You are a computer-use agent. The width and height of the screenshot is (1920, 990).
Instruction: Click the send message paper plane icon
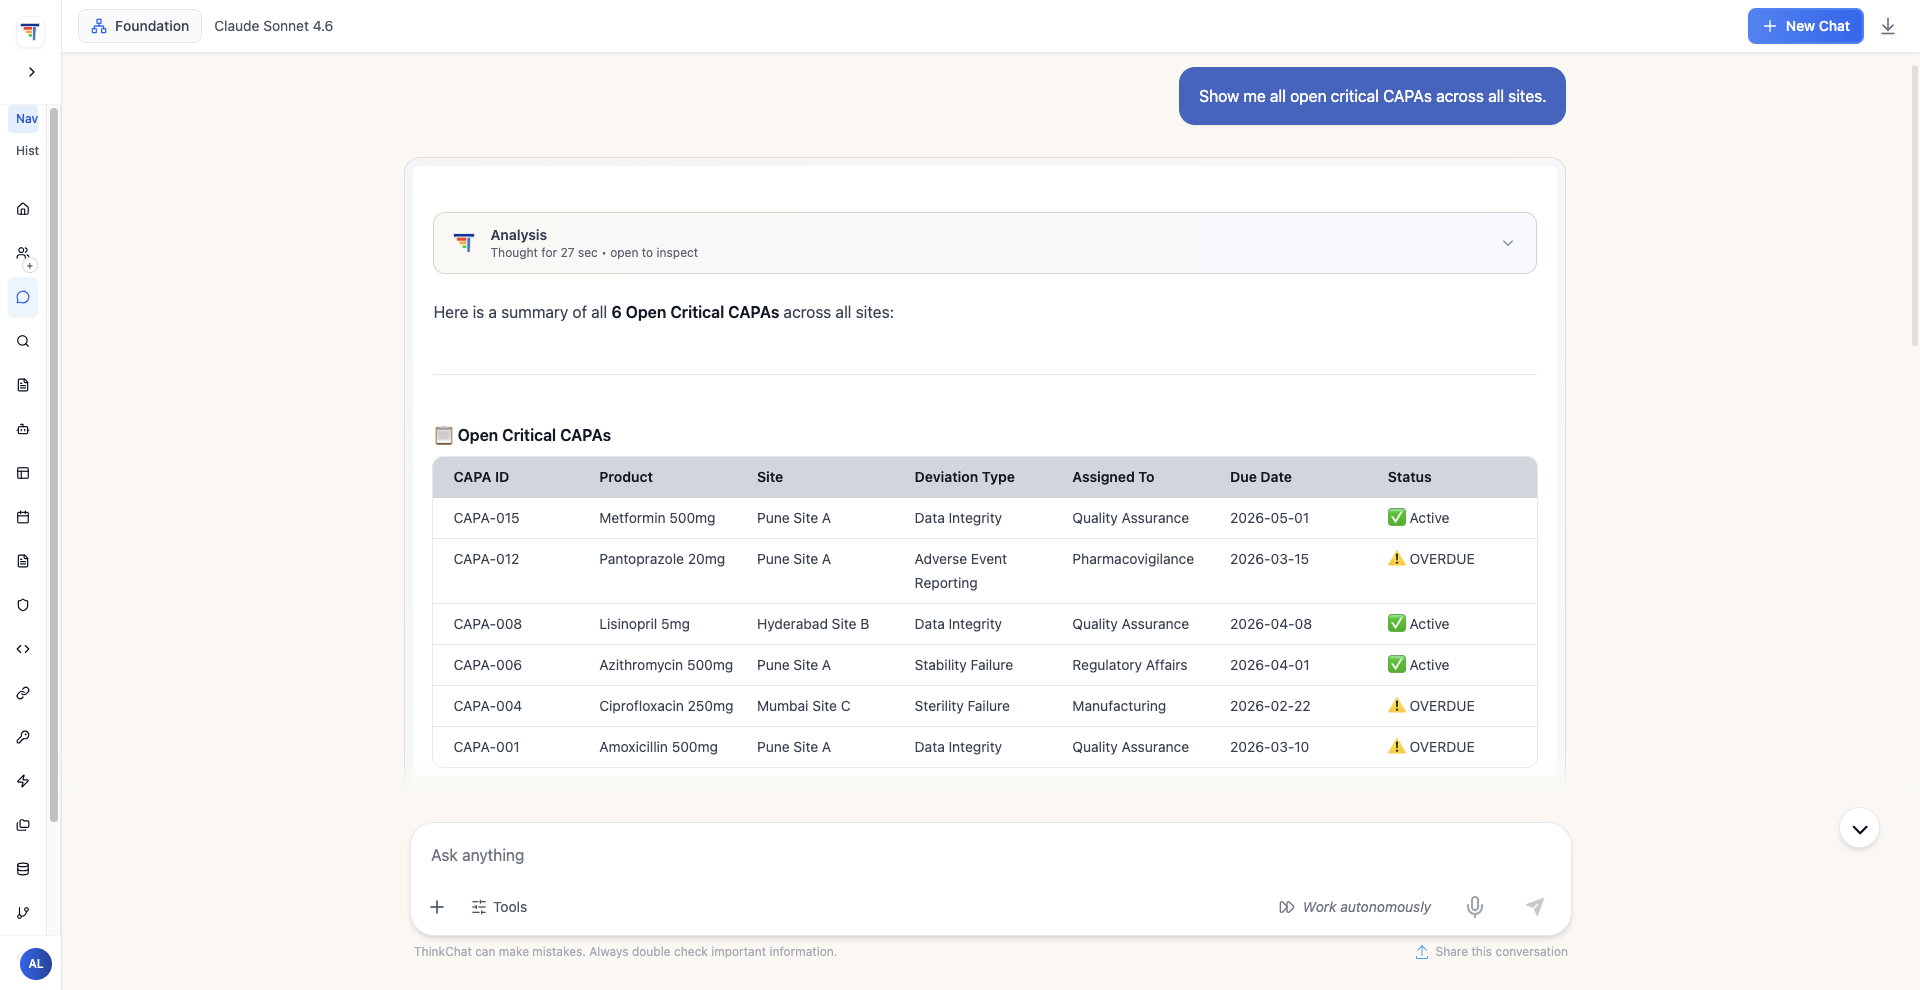pos(1535,907)
